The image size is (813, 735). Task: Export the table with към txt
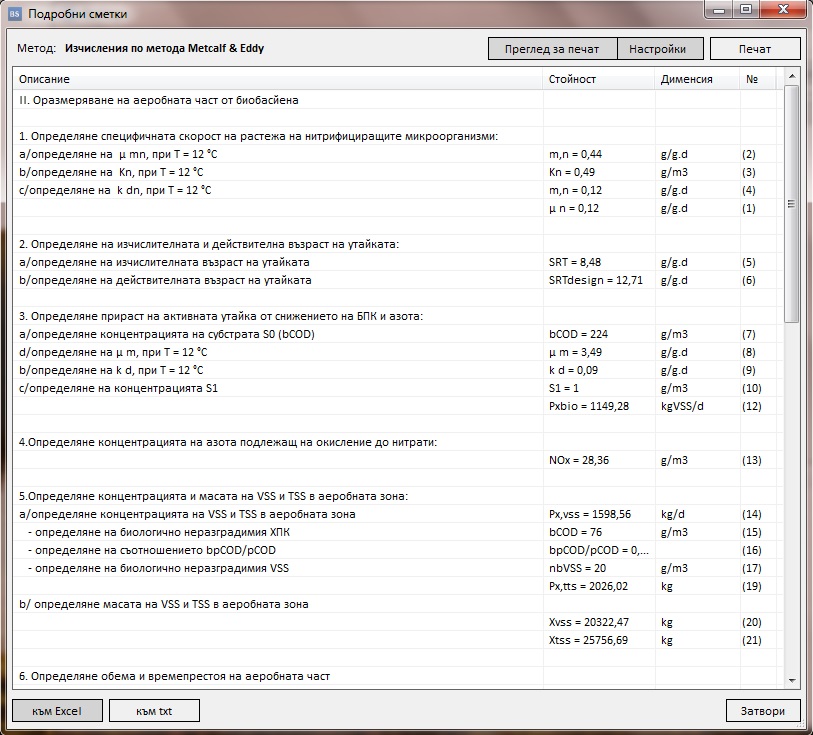[x=154, y=711]
